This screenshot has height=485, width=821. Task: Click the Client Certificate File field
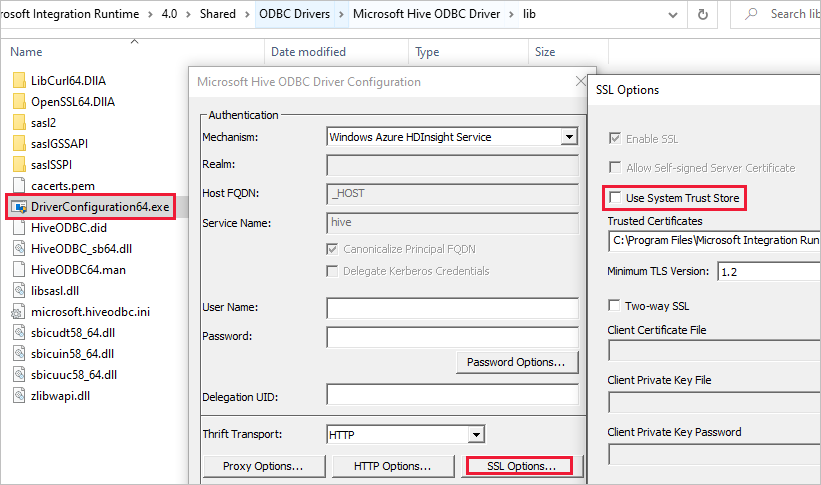(714, 350)
